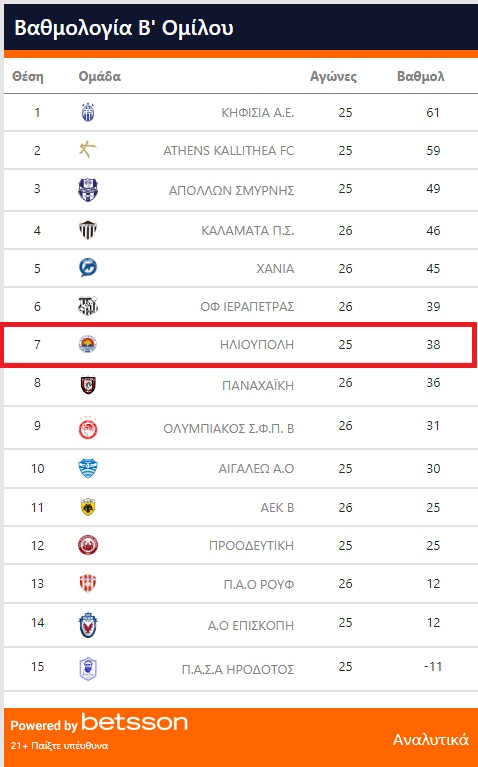Select the ΟΦ ΙΕΡΑΠΕΤΡΑΣ team badge
478x767 pixels.
(x=88, y=306)
